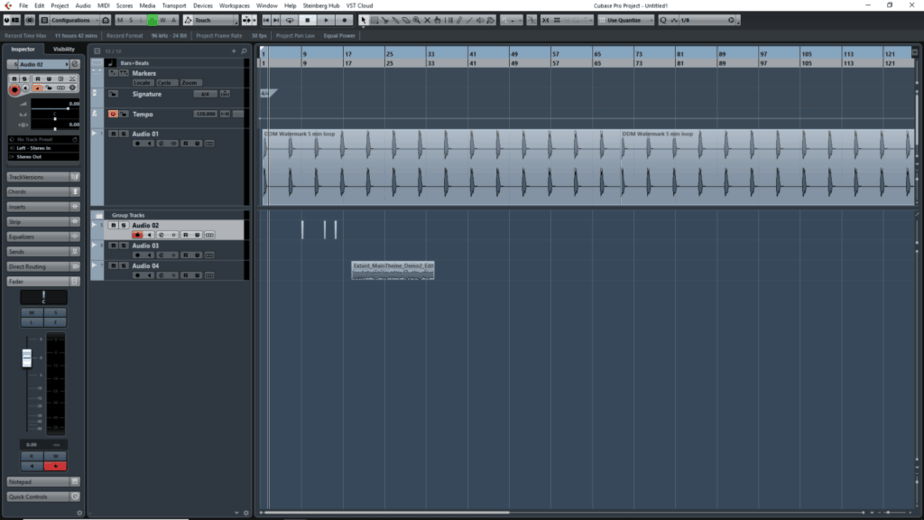The width and height of the screenshot is (924, 520).
Task: Open the Use Quantize grid dropdown
Action: tap(626, 20)
